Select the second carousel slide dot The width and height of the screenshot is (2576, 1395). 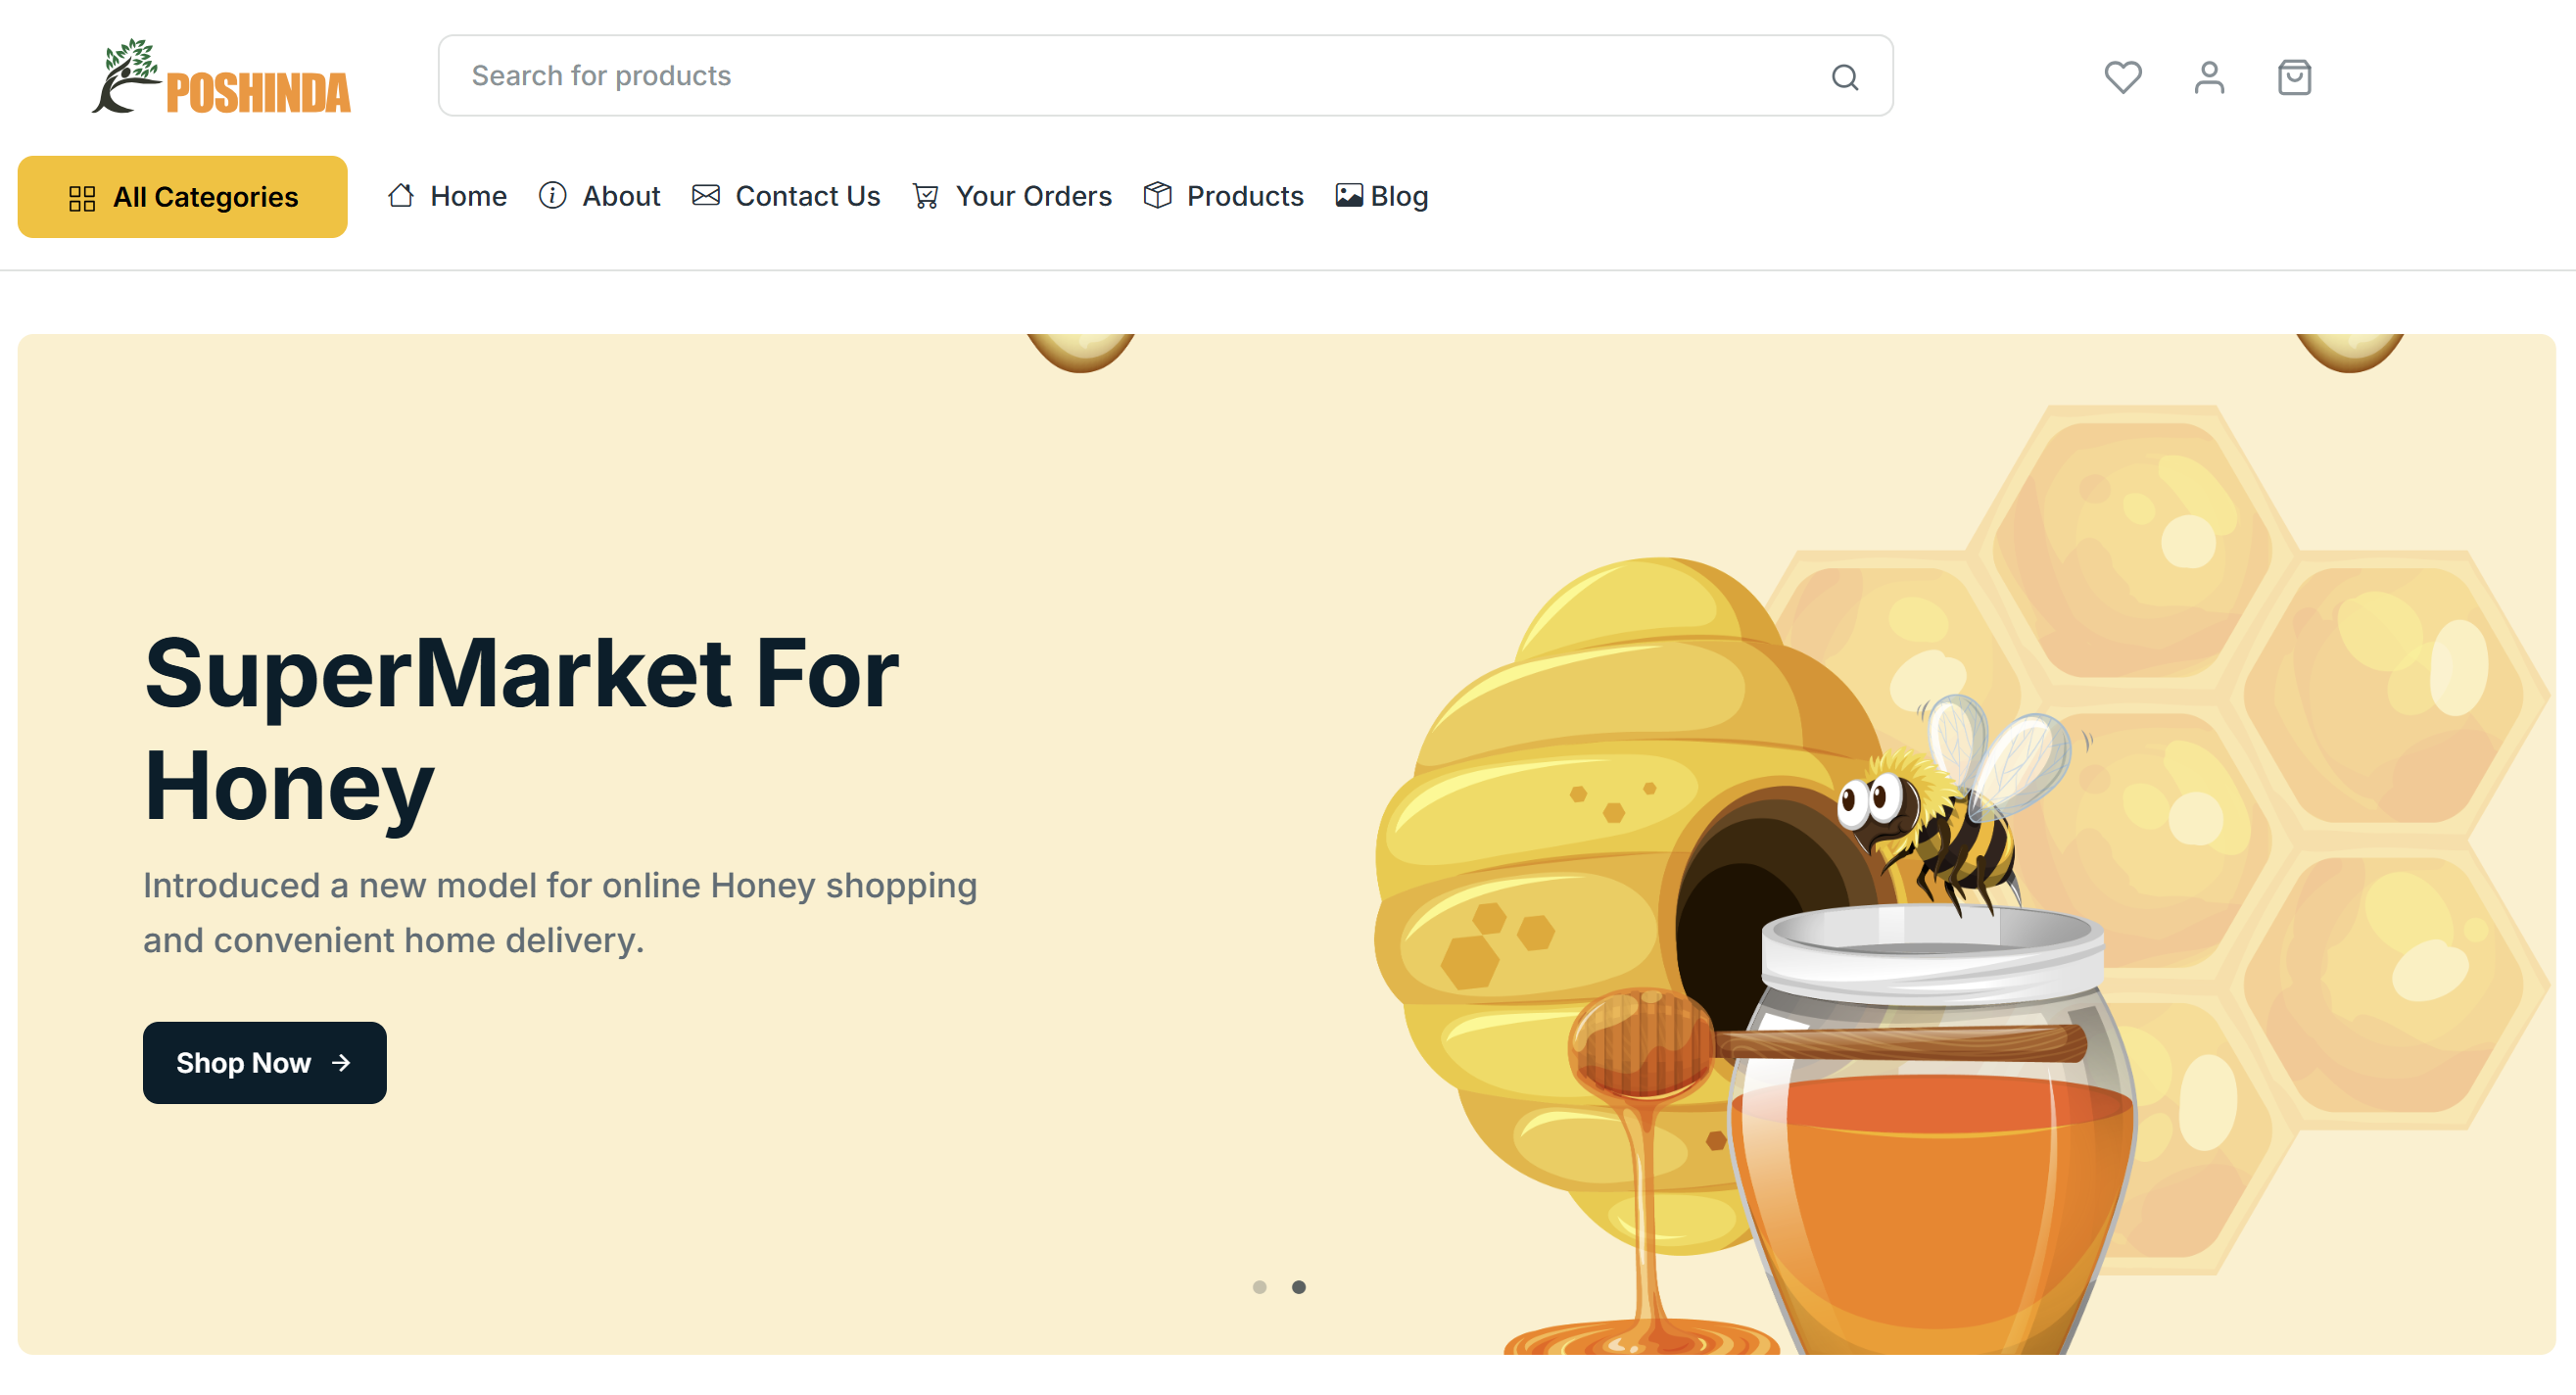click(1299, 1287)
